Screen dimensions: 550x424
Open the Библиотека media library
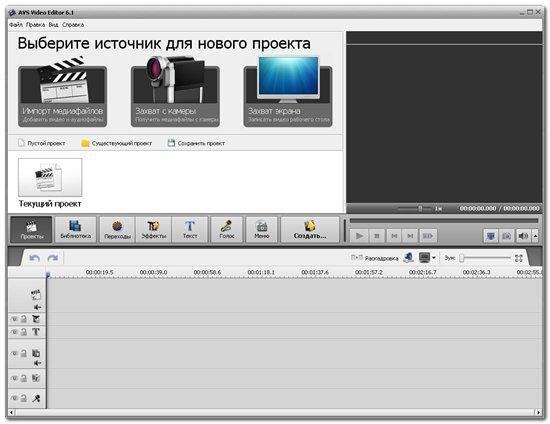[x=75, y=230]
